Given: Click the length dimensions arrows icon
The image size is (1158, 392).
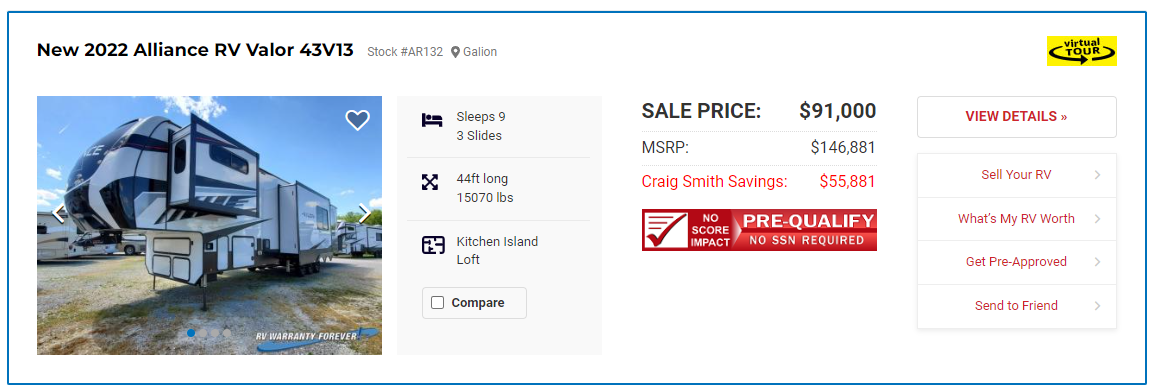Looking at the screenshot, I should (x=430, y=182).
